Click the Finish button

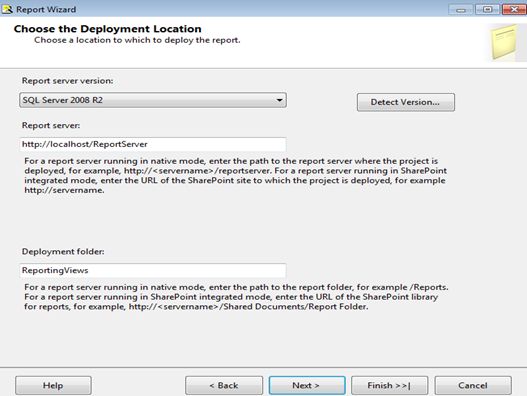390,385
